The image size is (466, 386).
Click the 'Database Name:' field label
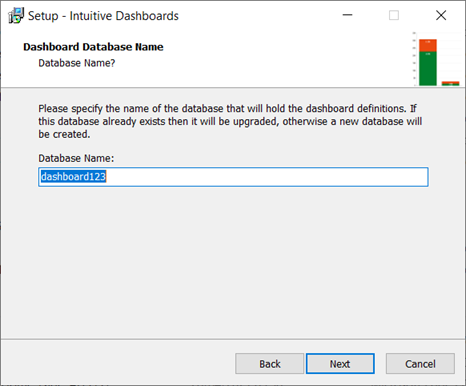[76, 158]
